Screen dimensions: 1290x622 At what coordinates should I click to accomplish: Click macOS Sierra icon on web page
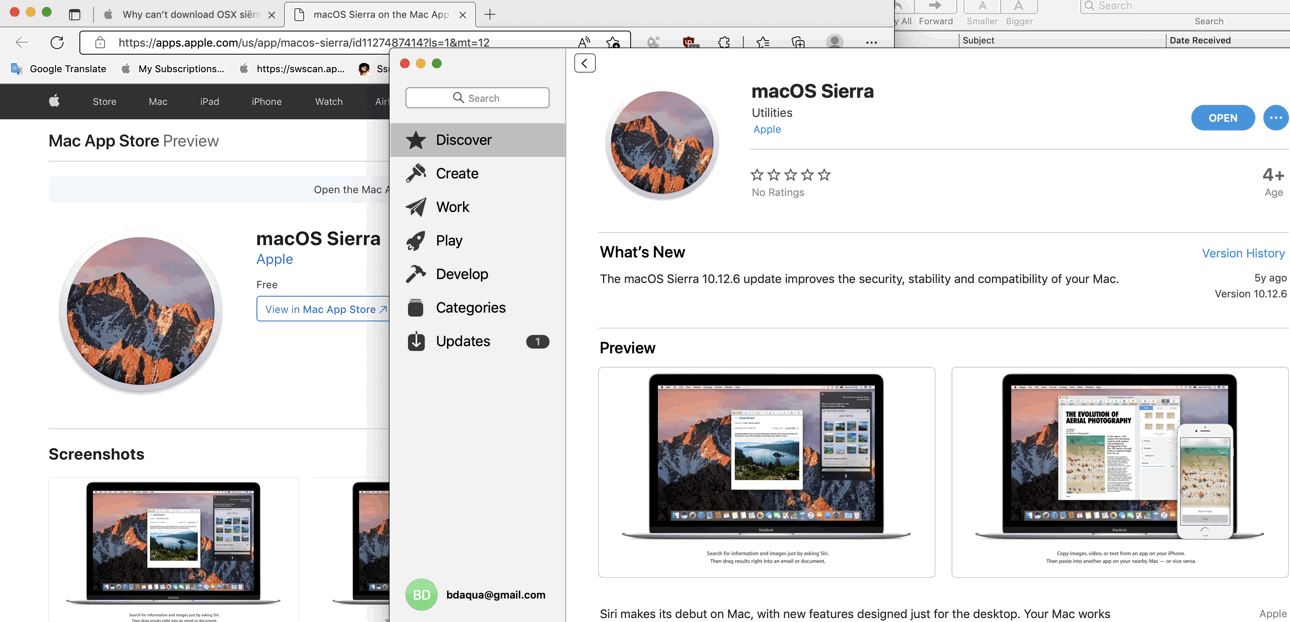click(x=141, y=312)
